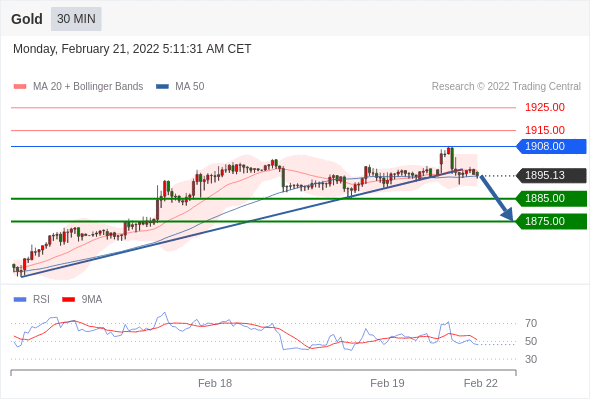Click the 30 MIN timeframe button
The image size is (590, 400).
pyautogui.click(x=76, y=19)
